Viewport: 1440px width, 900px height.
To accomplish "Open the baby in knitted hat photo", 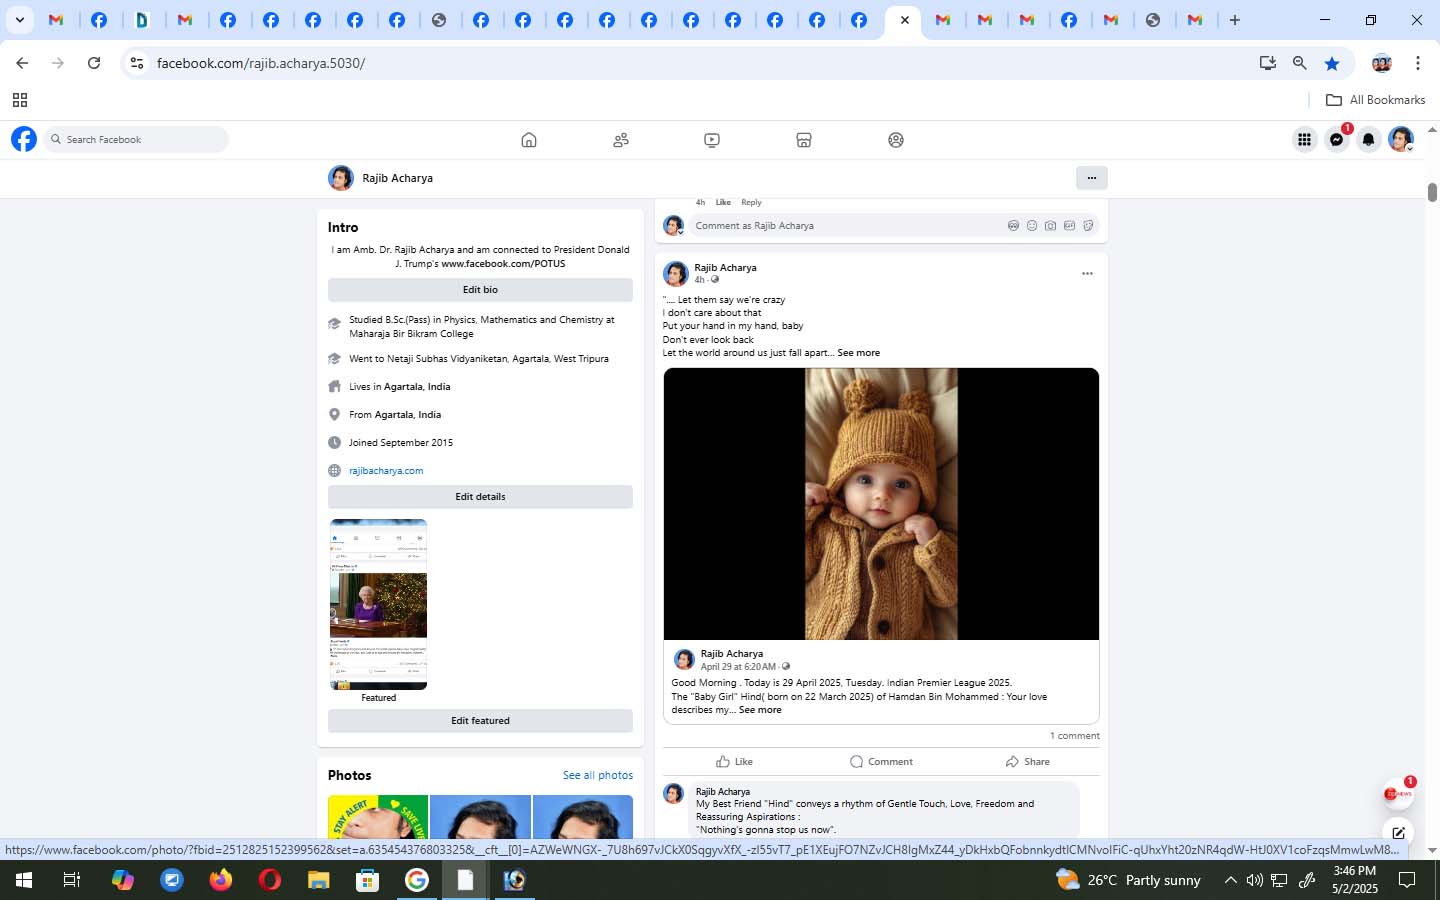I will click(x=881, y=504).
